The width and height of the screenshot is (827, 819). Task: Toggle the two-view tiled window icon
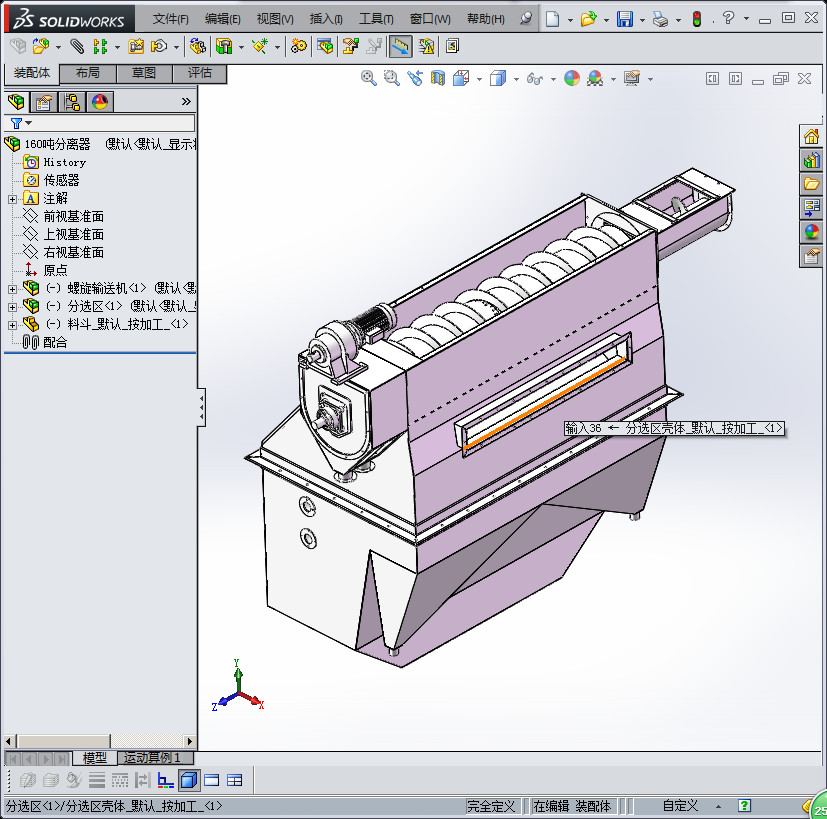pos(234,780)
